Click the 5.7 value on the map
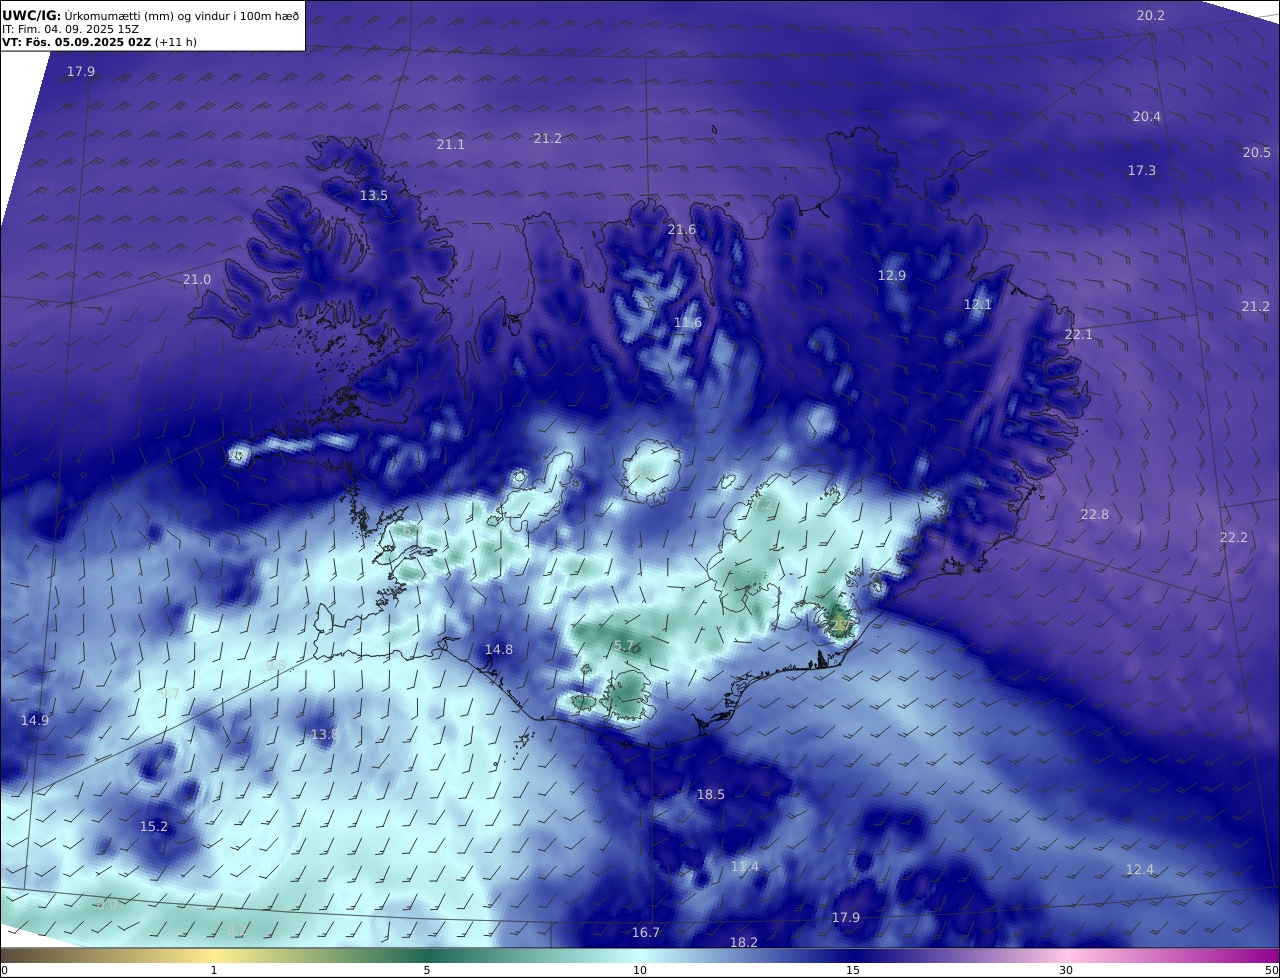Image resolution: width=1280 pixels, height=978 pixels. pos(624,646)
